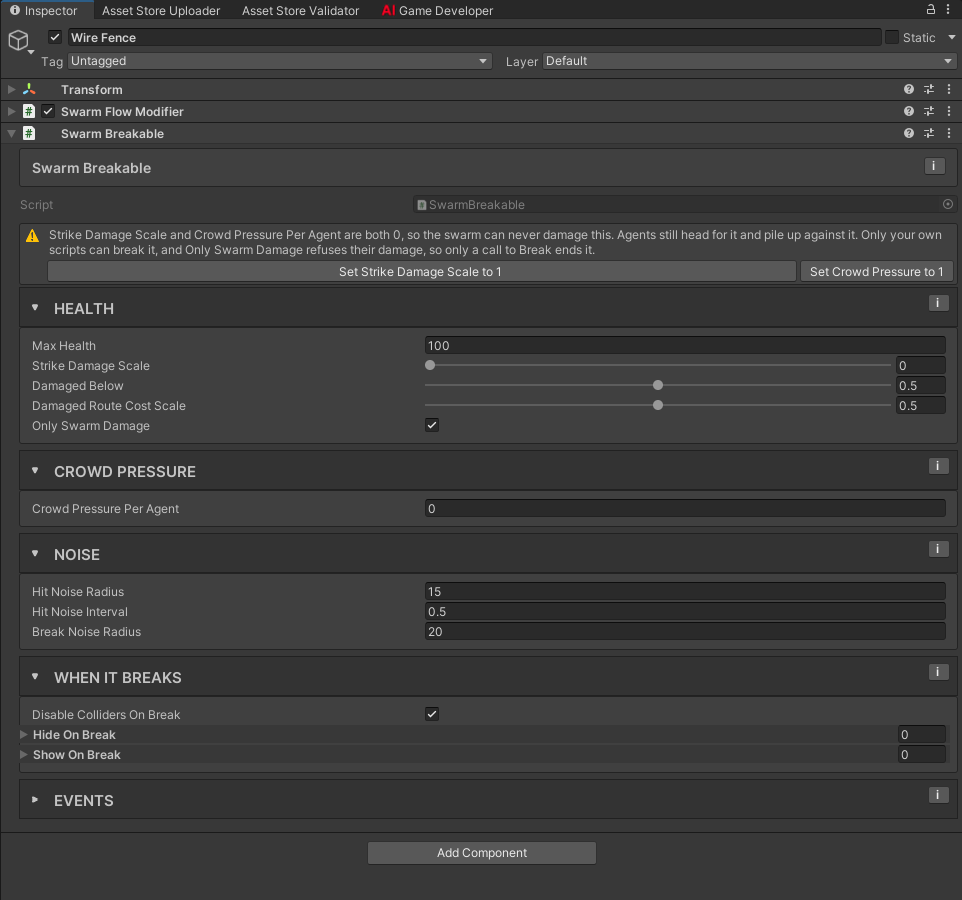The width and height of the screenshot is (962, 900).
Task: Click the Add Component button
Action: click(x=482, y=853)
